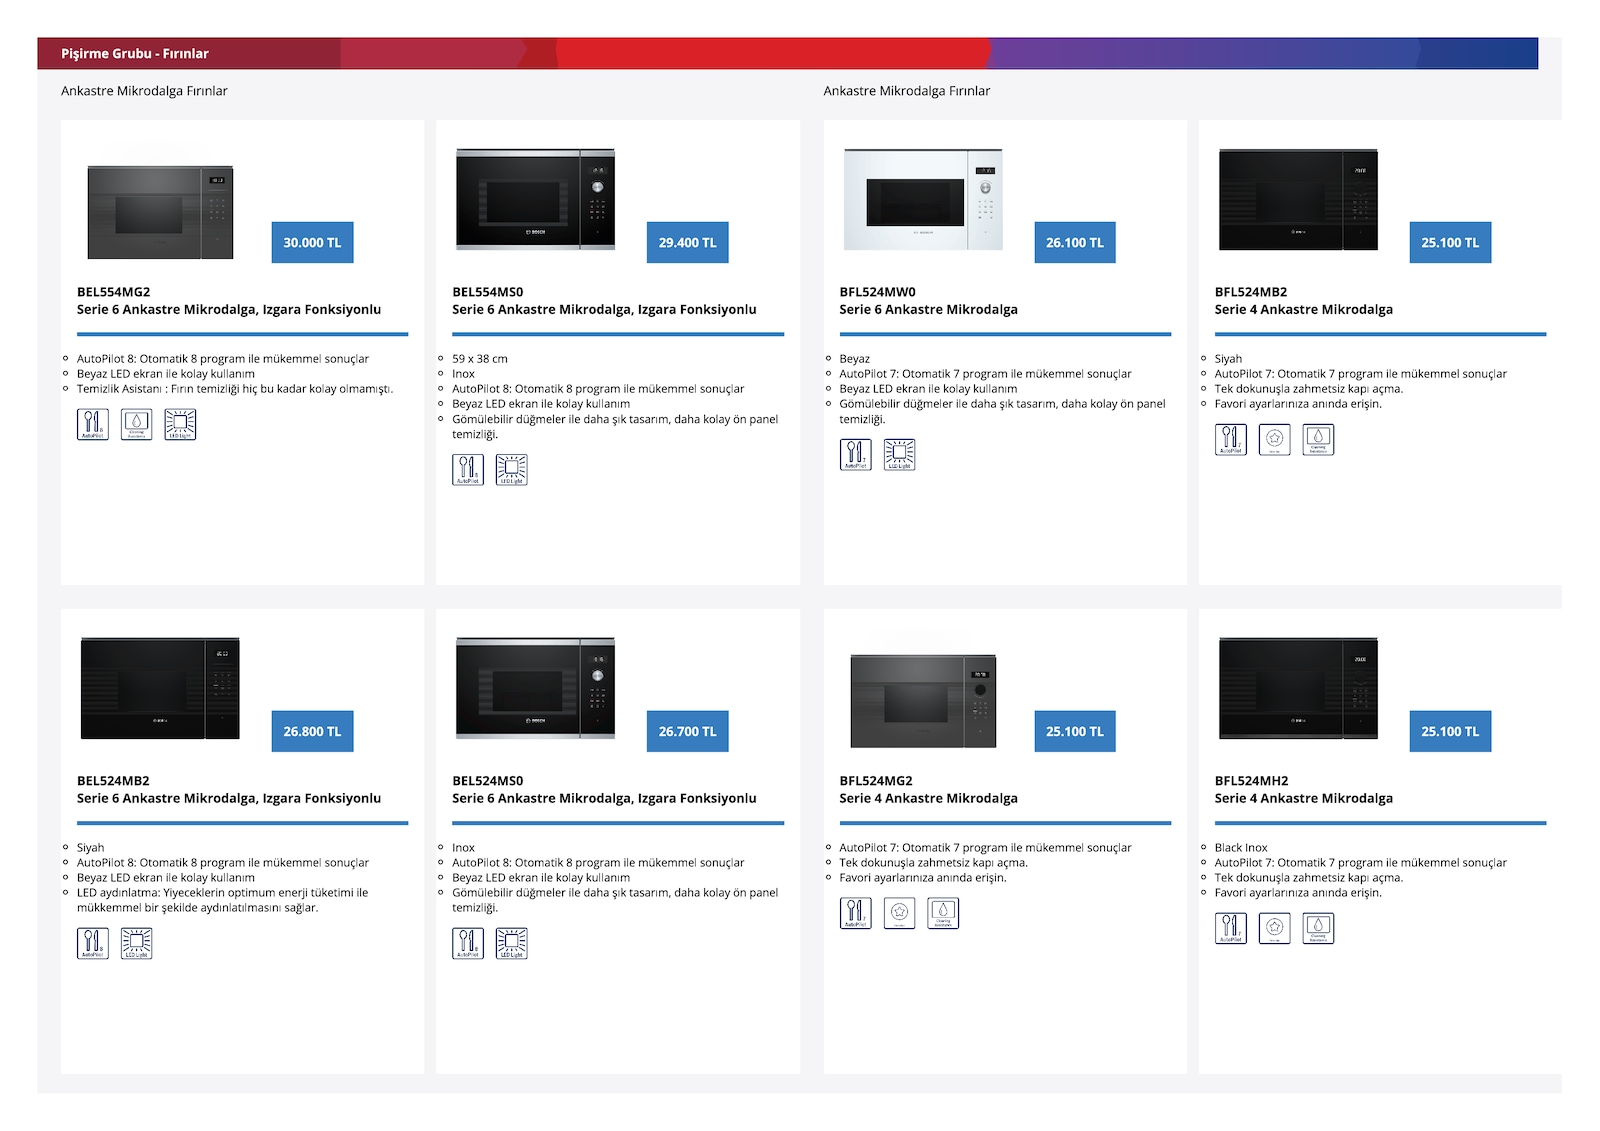The width and height of the screenshot is (1600, 1131).
Task: Click the "59 x 38 cm" bullet
Action: [480, 359]
